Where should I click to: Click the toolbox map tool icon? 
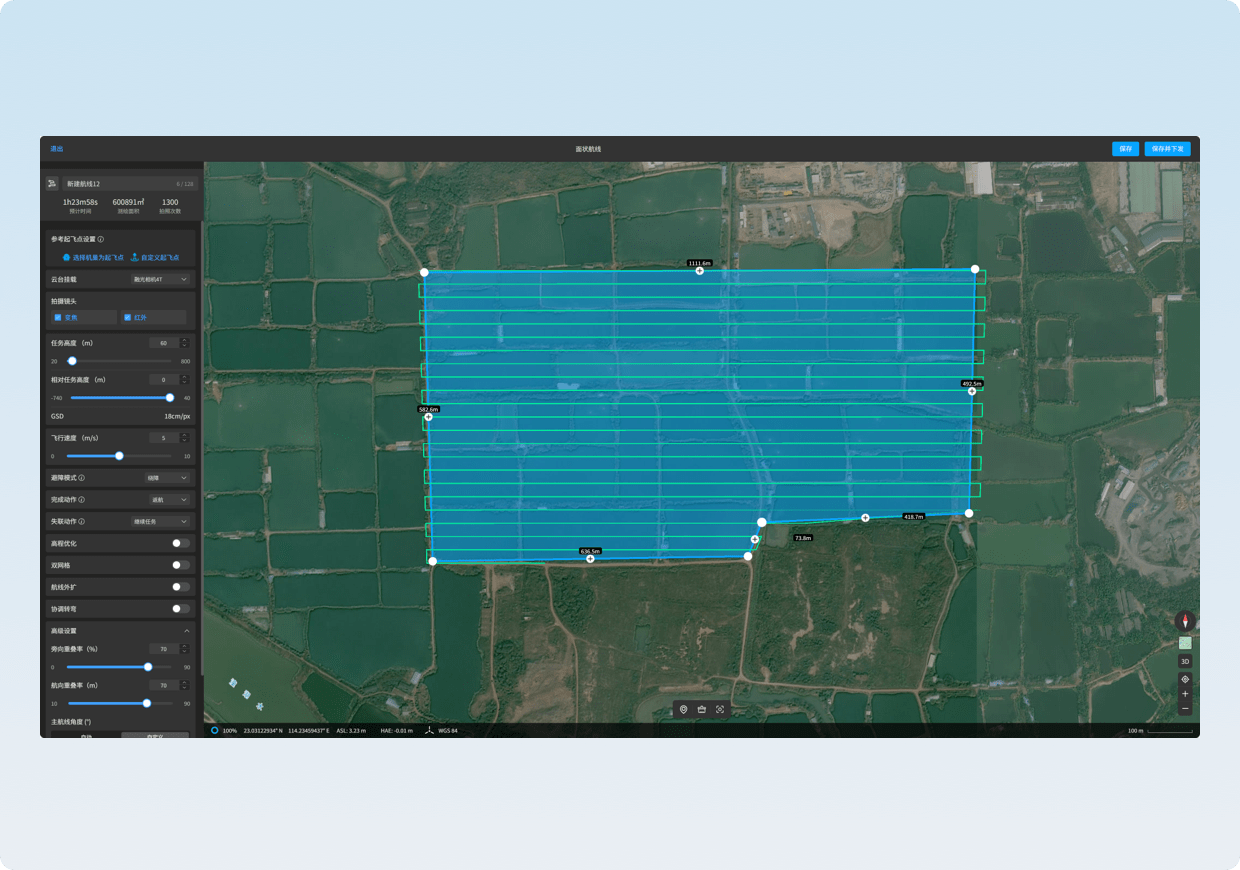coord(702,710)
